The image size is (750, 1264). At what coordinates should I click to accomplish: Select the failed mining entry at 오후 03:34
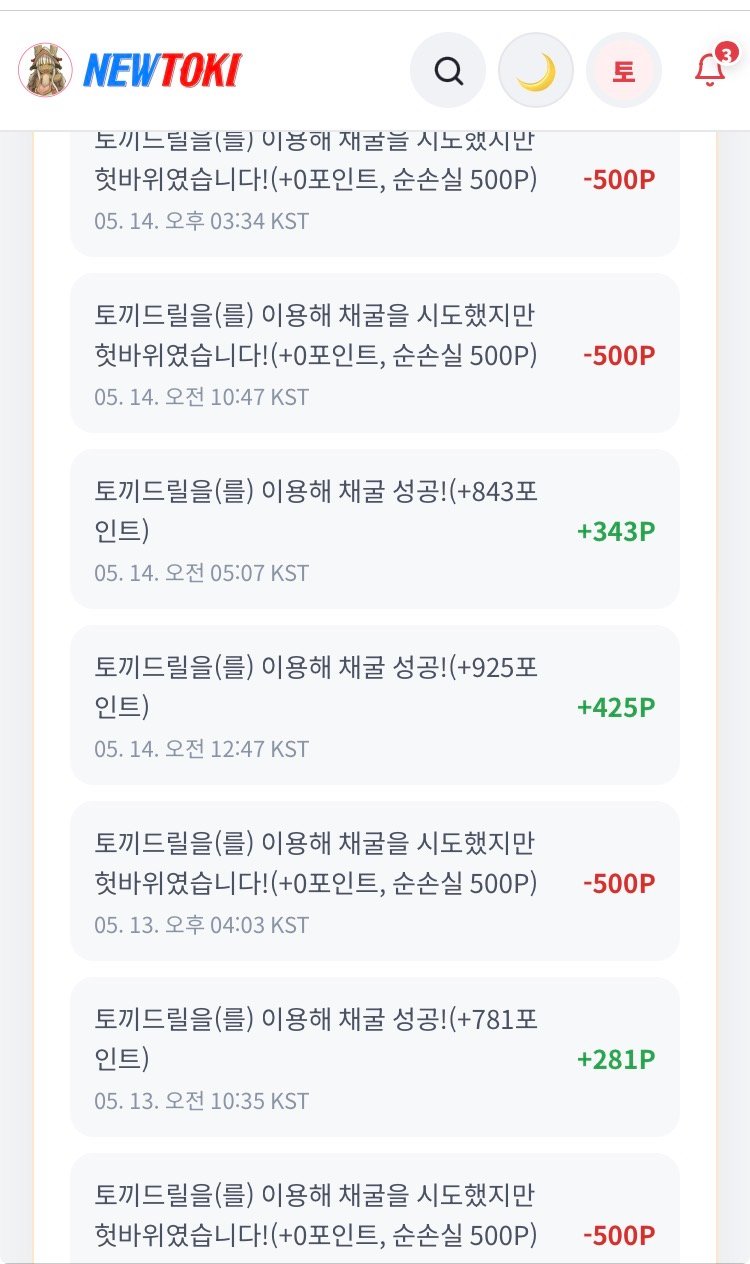(375, 194)
